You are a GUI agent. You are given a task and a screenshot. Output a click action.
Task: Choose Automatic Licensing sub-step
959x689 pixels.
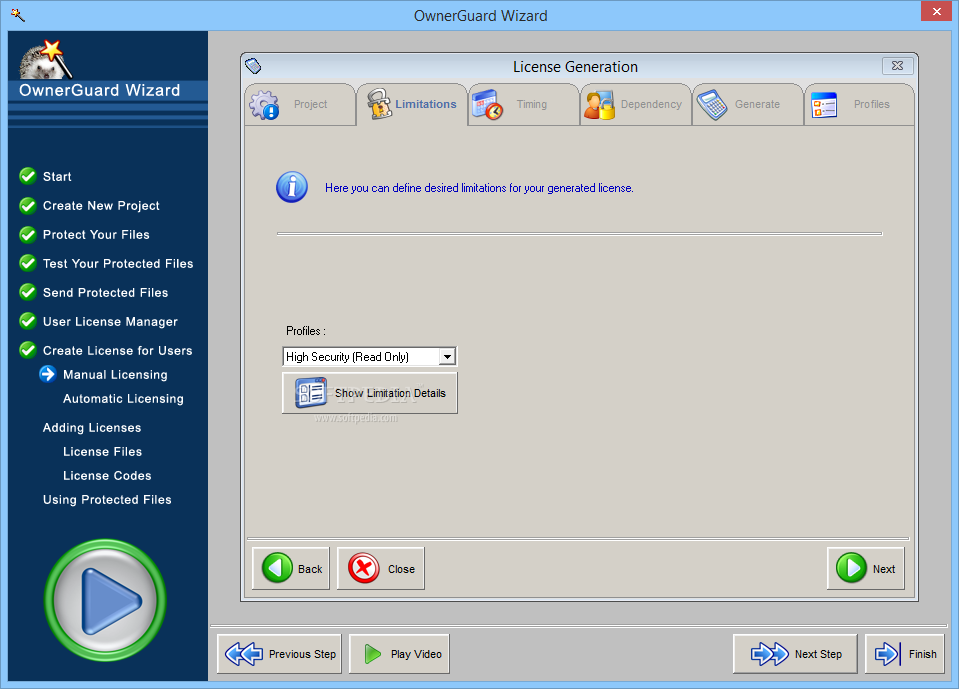point(123,399)
